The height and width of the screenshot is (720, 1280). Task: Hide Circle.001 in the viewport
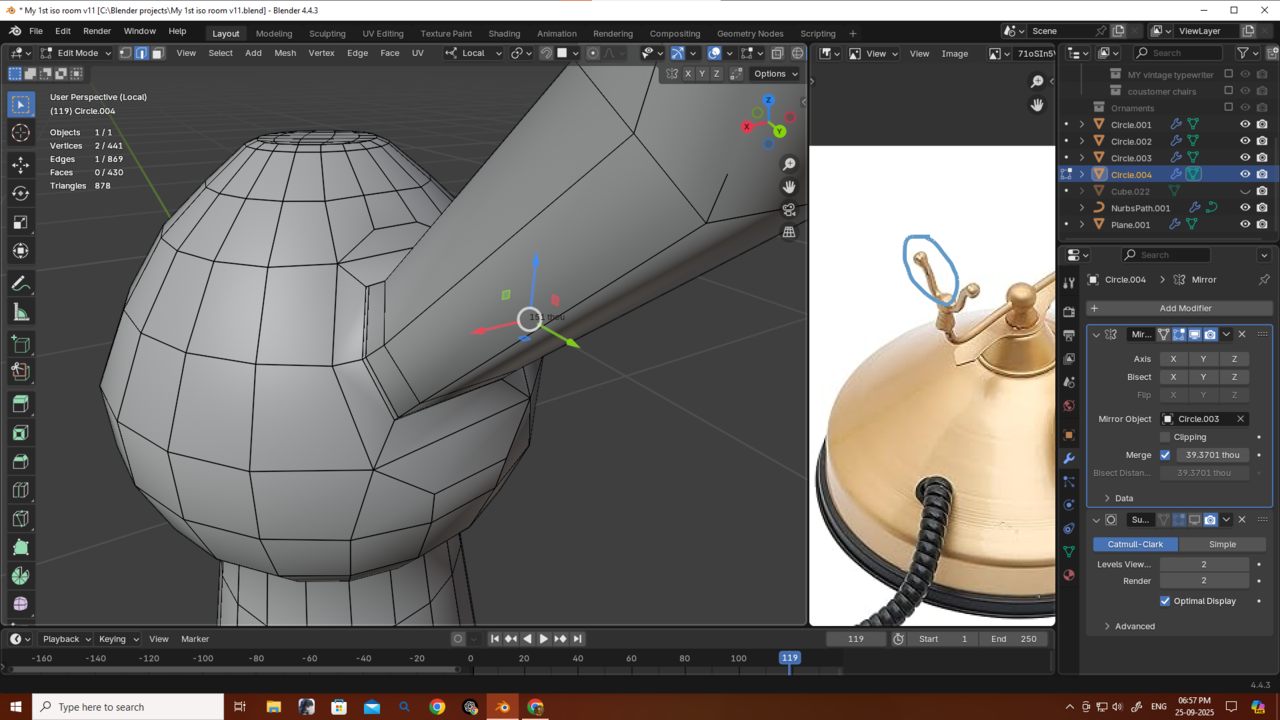click(x=1245, y=125)
